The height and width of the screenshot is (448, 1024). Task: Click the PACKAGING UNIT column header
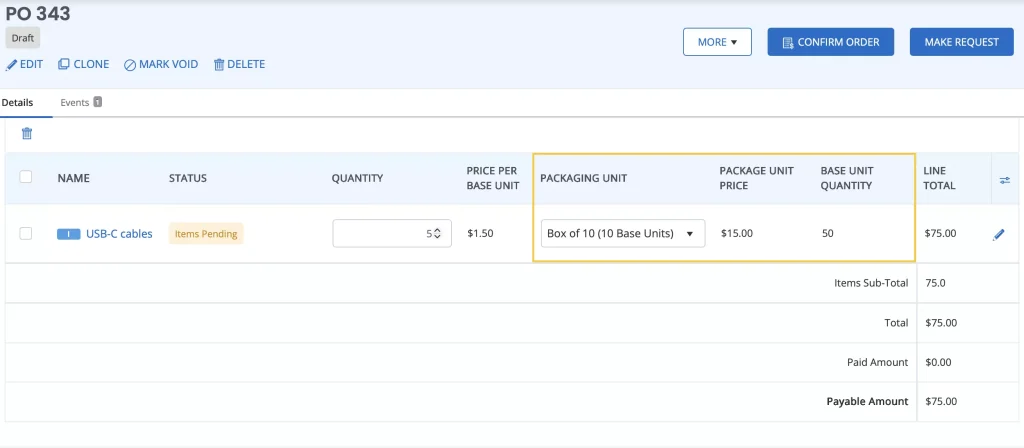[584, 178]
